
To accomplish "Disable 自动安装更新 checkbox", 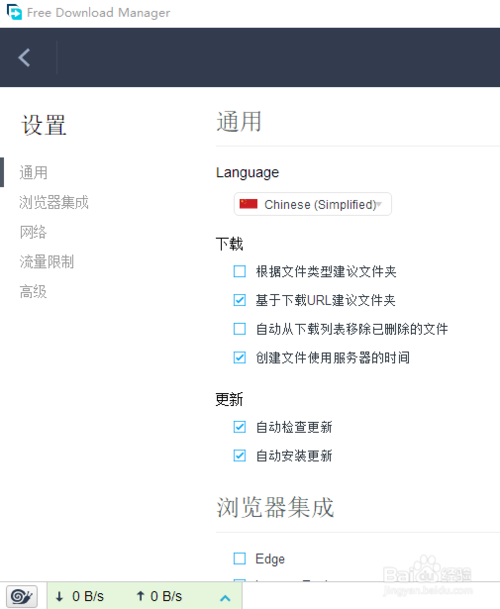I will tap(240, 455).
